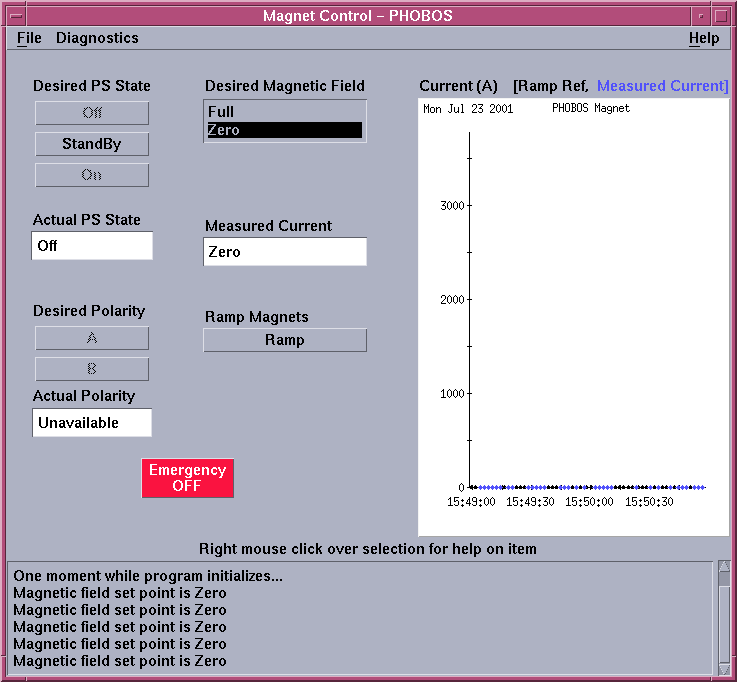This screenshot has height=682, width=737.
Task: Set desired PS state to Off
Action: 92,113
